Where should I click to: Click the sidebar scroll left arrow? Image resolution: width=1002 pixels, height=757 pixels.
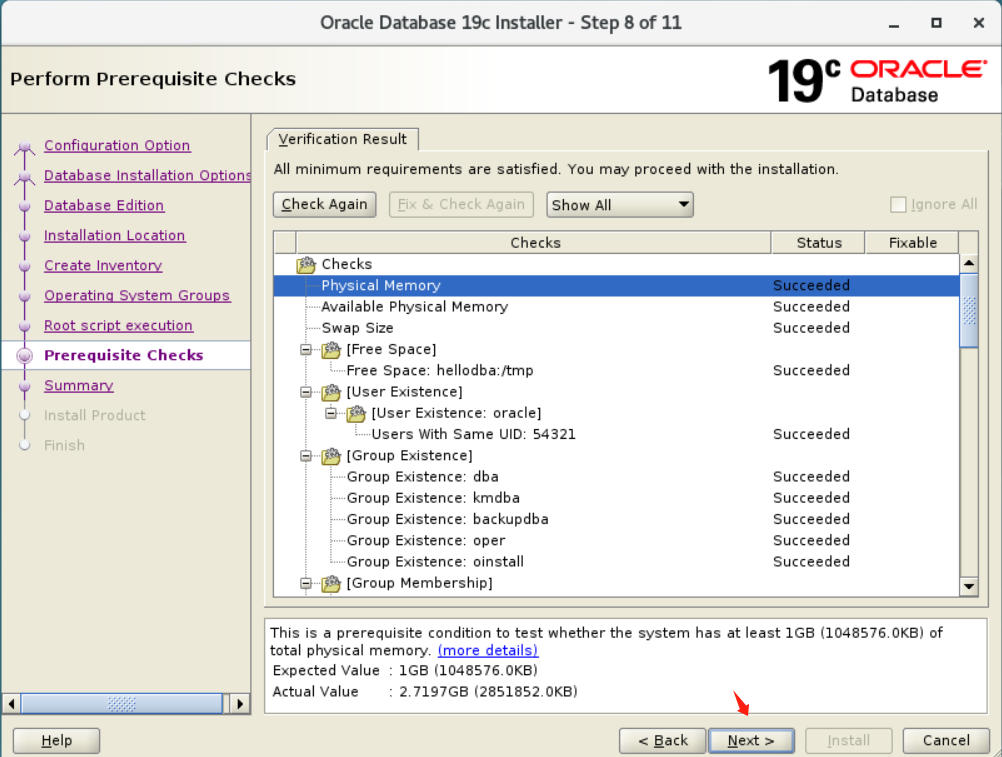point(12,704)
